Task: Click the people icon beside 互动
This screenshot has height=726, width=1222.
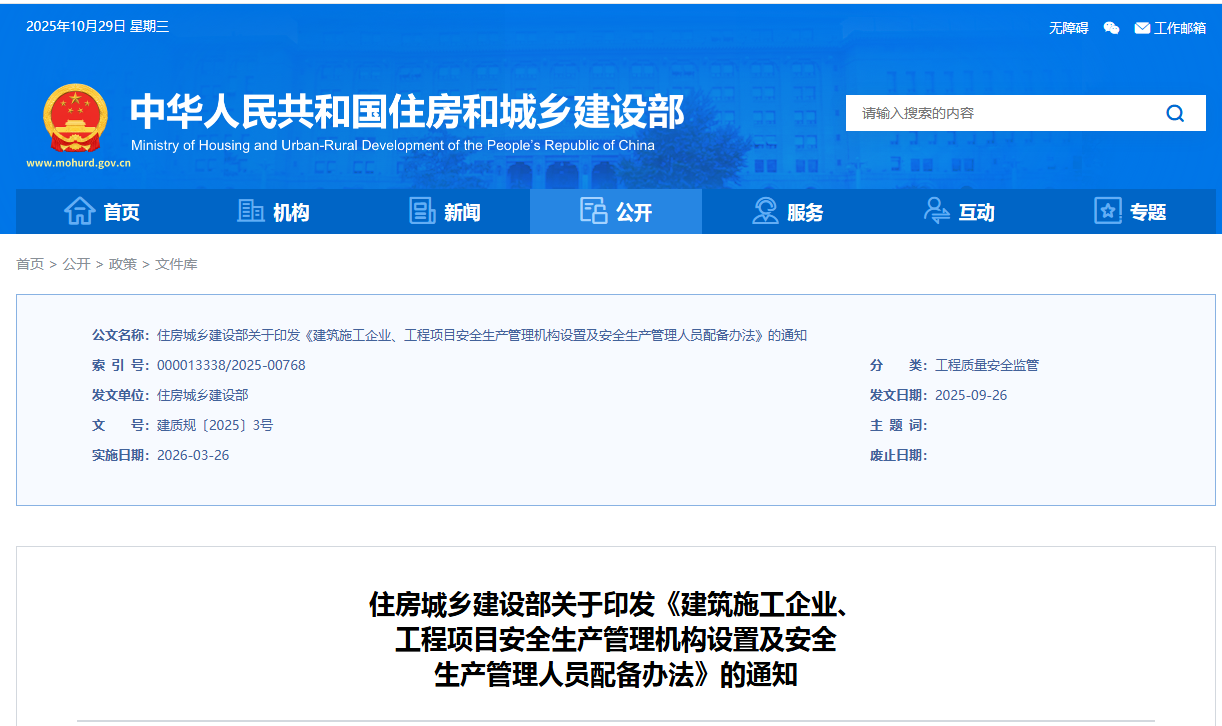Action: [936, 211]
